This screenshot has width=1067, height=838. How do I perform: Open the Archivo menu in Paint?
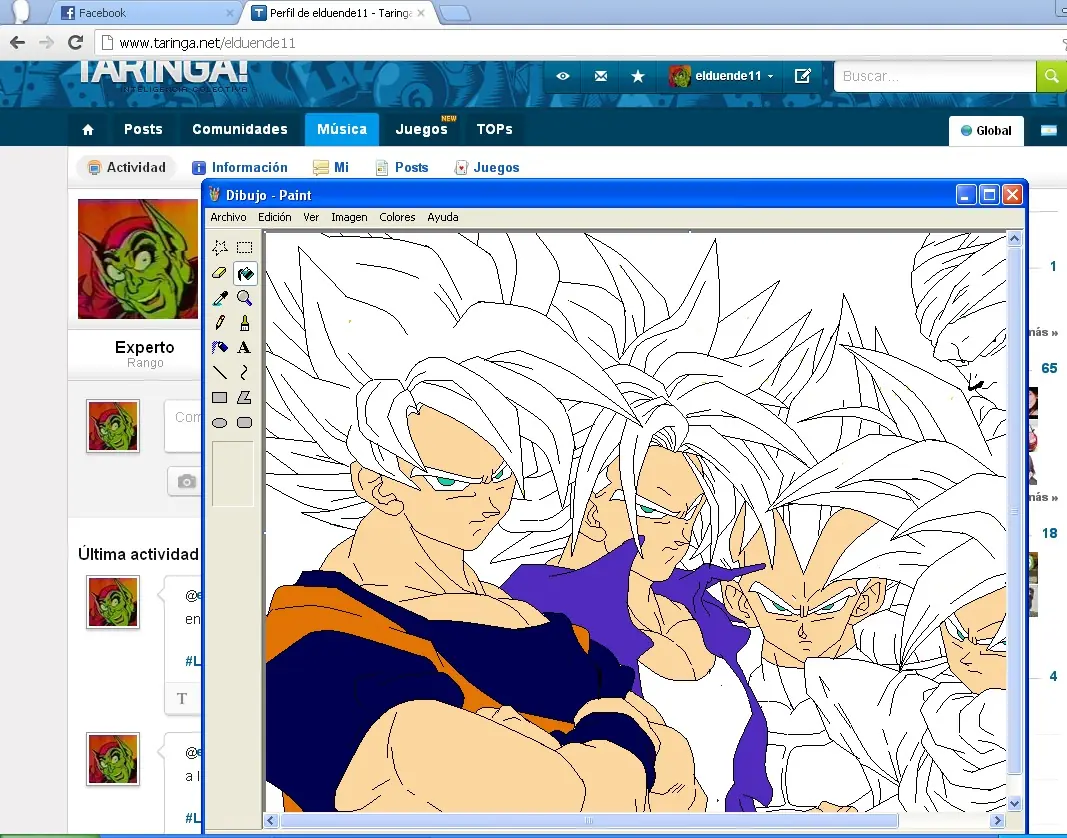pyautogui.click(x=228, y=217)
